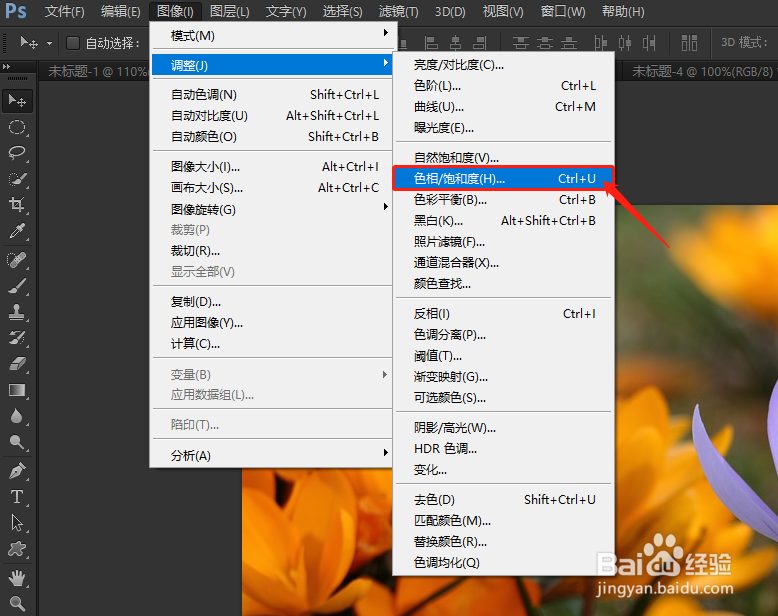Viewport: 778px width, 616px height.
Task: Choose 亮度/对比度(C) adjustment
Action: 503,64
